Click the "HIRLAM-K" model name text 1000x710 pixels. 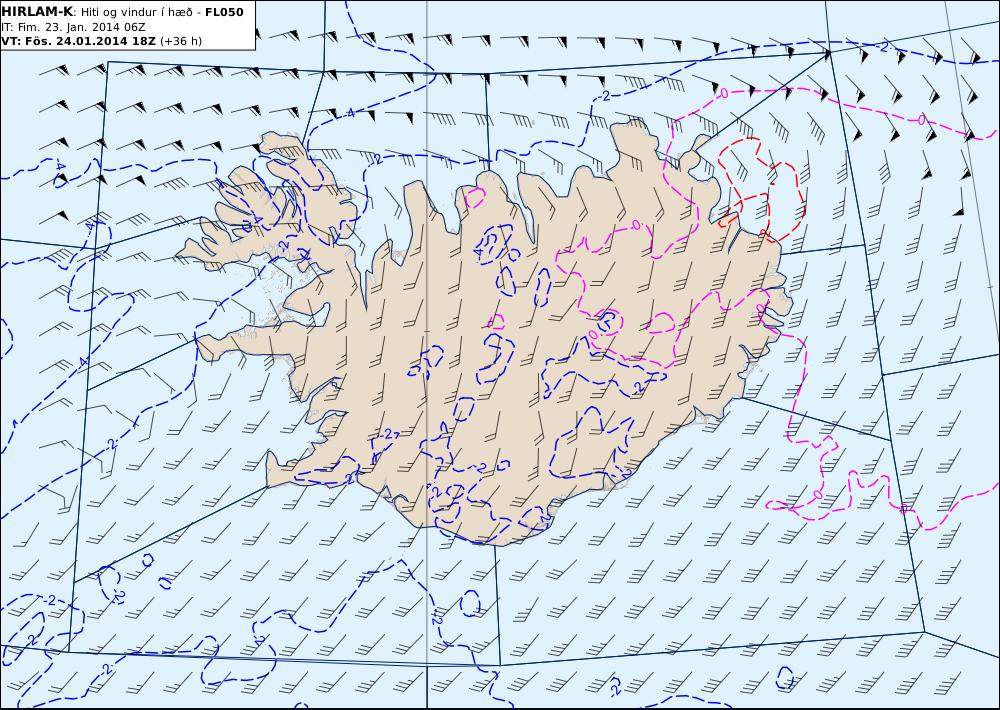pyautogui.click(x=37, y=12)
